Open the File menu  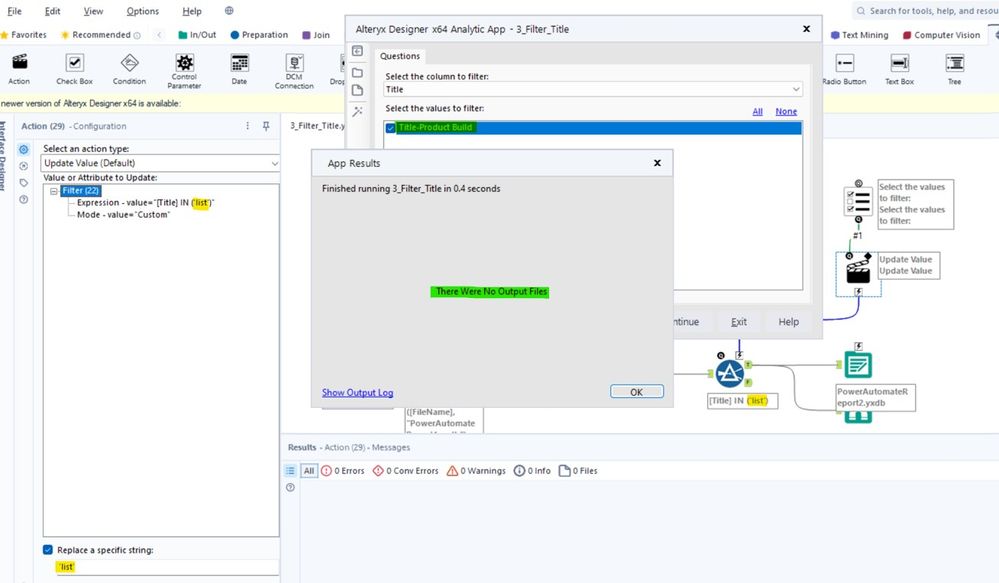(x=14, y=11)
